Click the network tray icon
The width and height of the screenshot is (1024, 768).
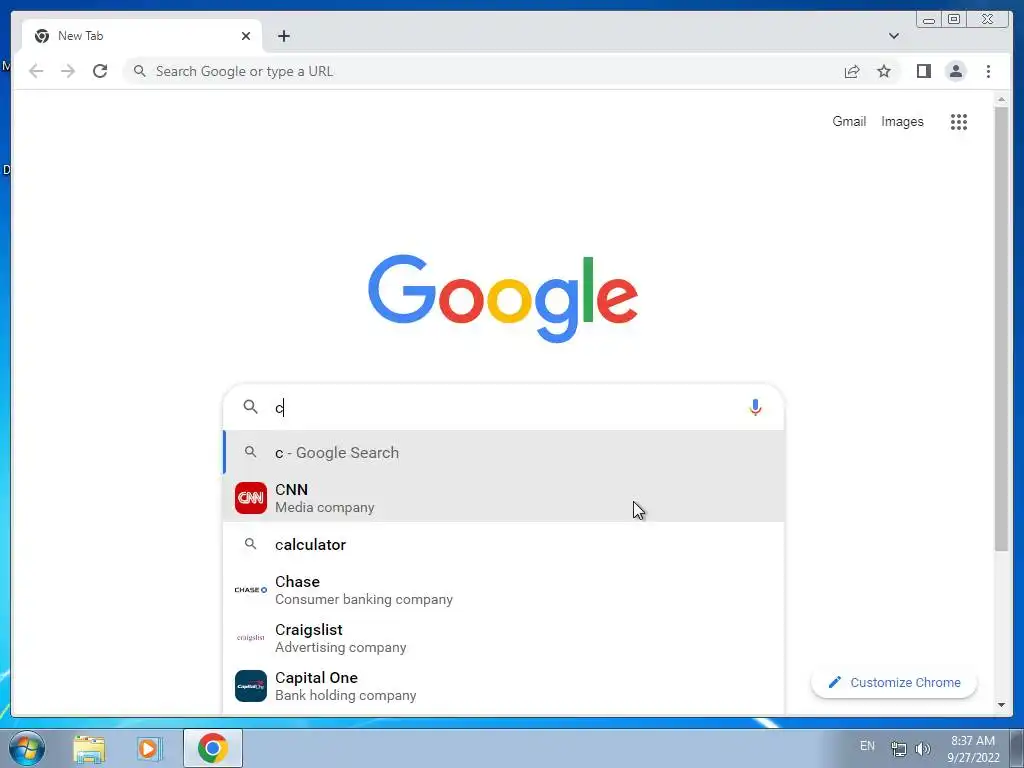tap(899, 748)
